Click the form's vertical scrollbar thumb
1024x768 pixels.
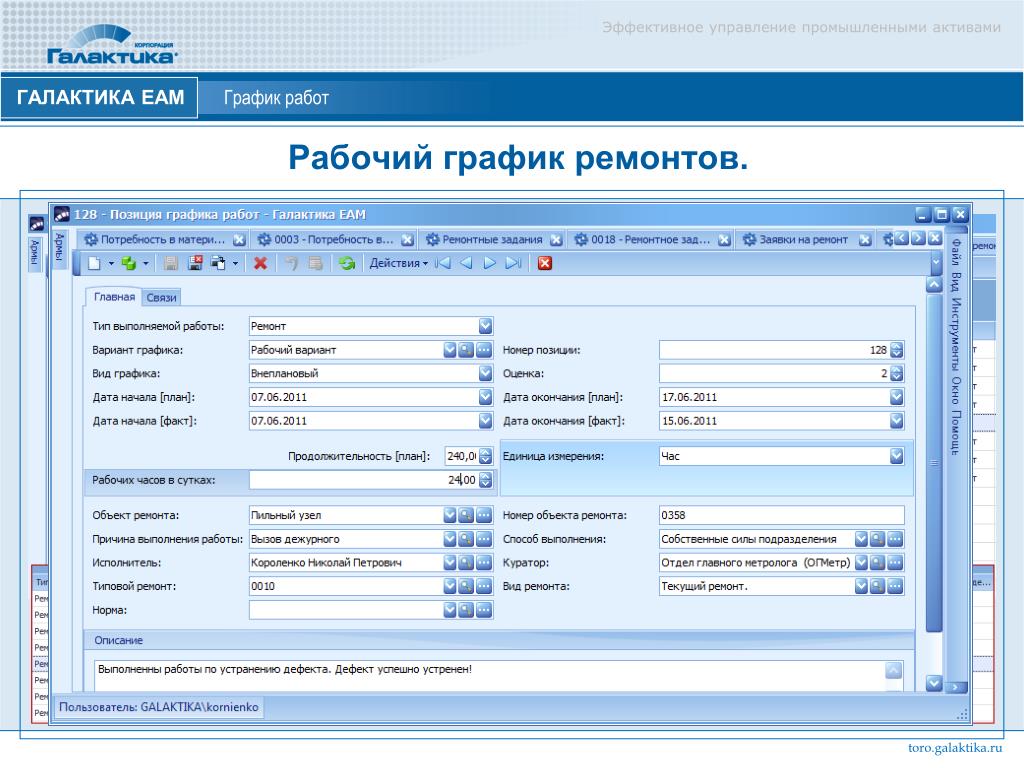pyautogui.click(x=934, y=462)
